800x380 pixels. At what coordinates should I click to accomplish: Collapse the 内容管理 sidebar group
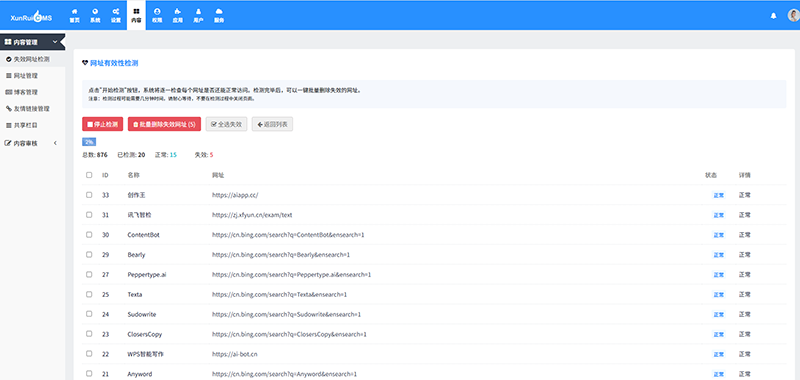tap(33, 42)
